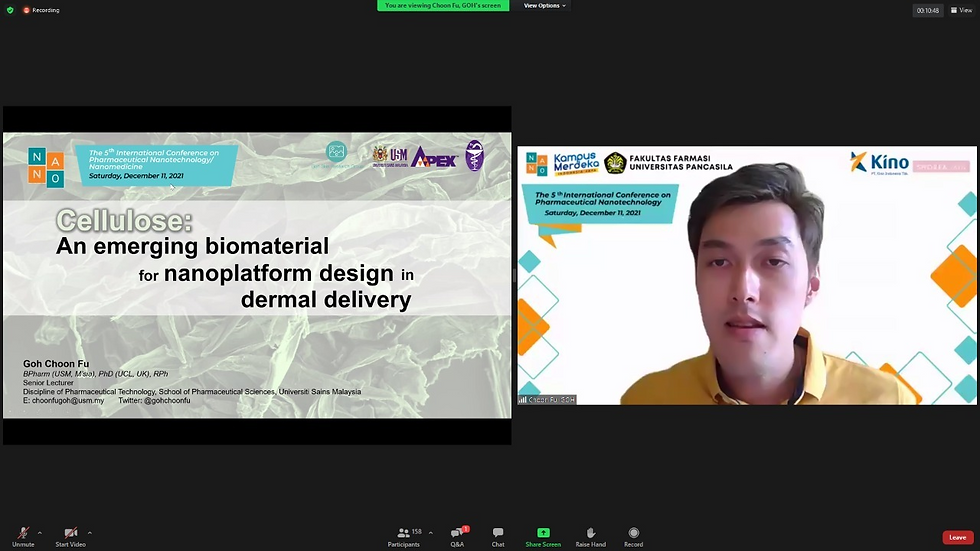Click the NANO logo on slide
The image size is (980, 551).
[46, 167]
